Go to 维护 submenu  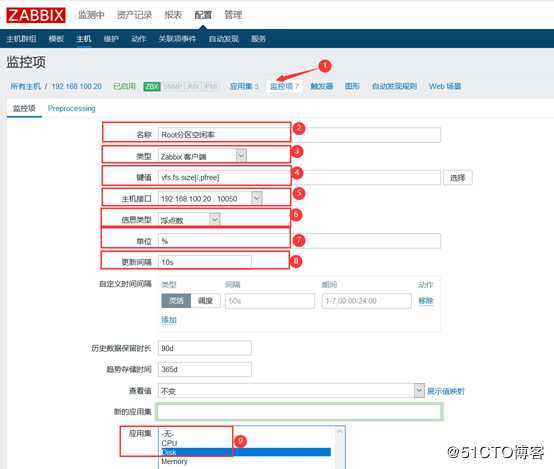[111, 39]
